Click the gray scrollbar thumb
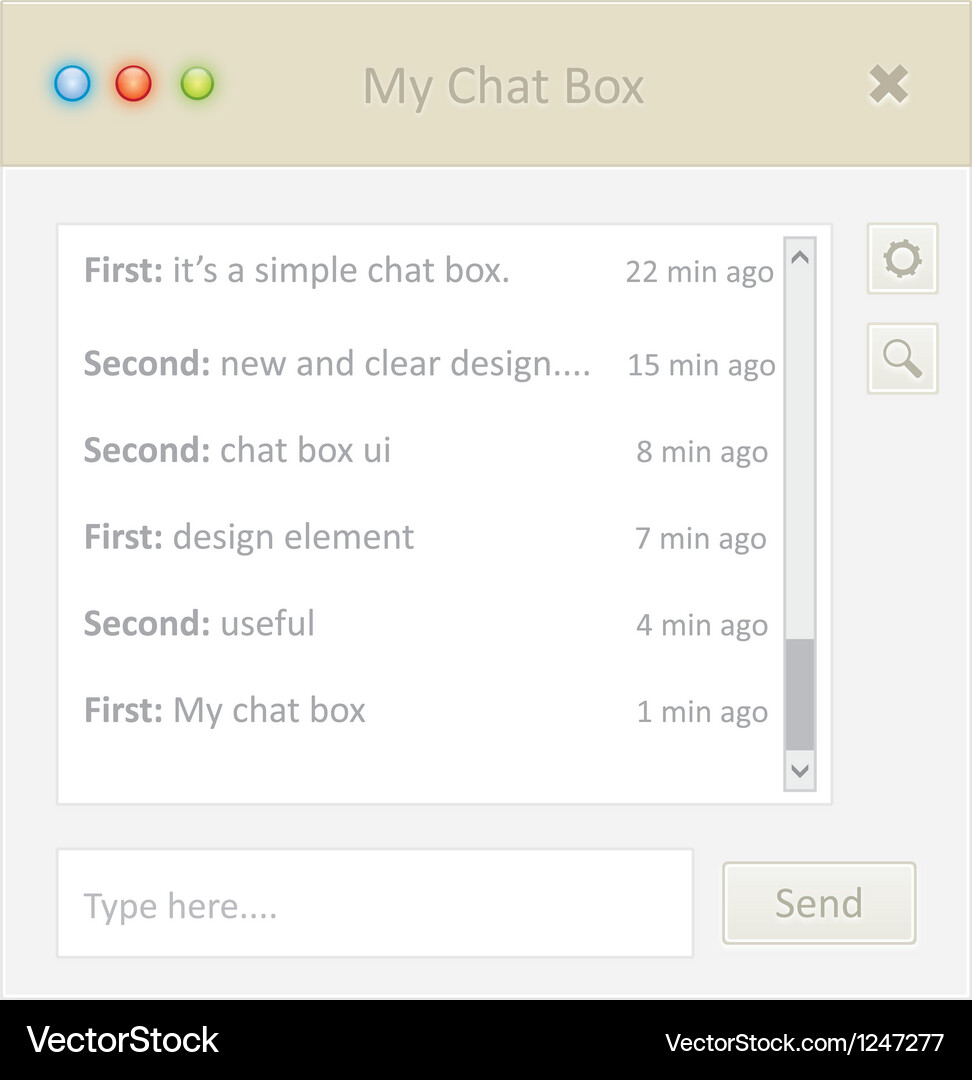The width and height of the screenshot is (972, 1080). (800, 695)
